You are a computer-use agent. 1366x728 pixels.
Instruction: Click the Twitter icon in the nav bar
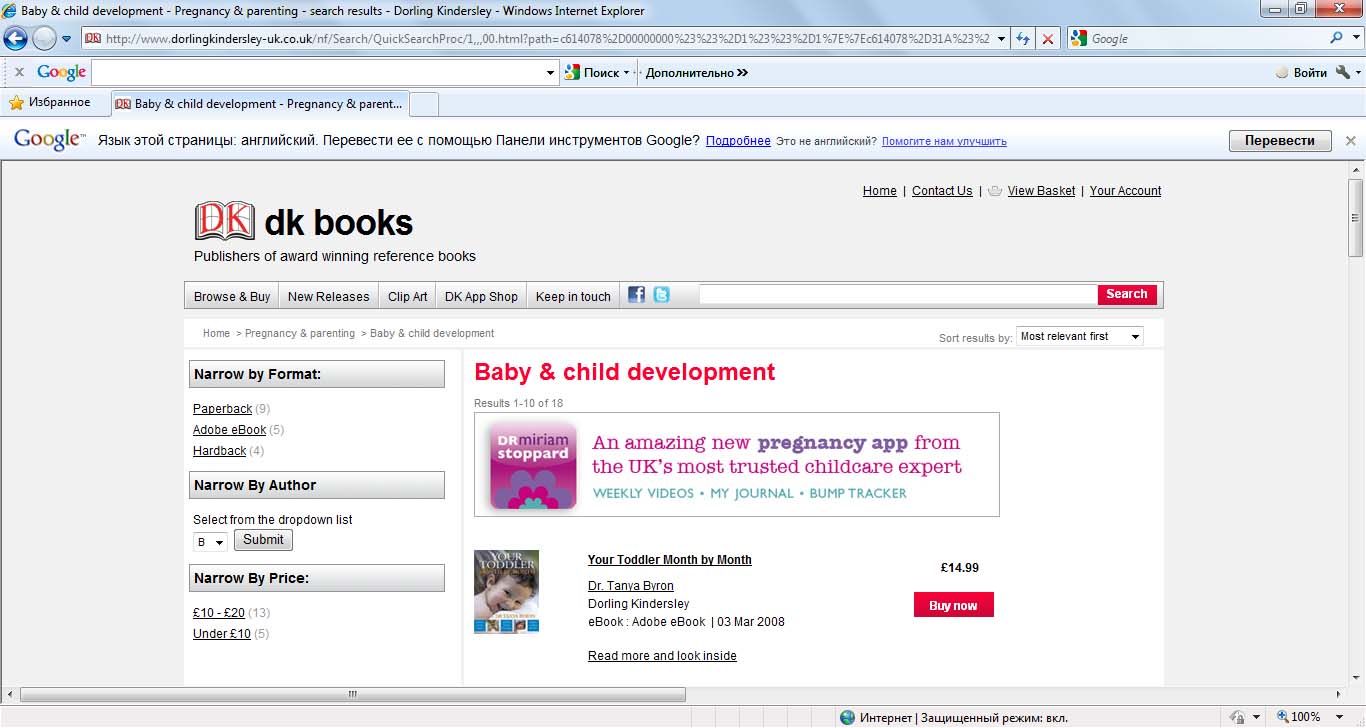pos(661,295)
